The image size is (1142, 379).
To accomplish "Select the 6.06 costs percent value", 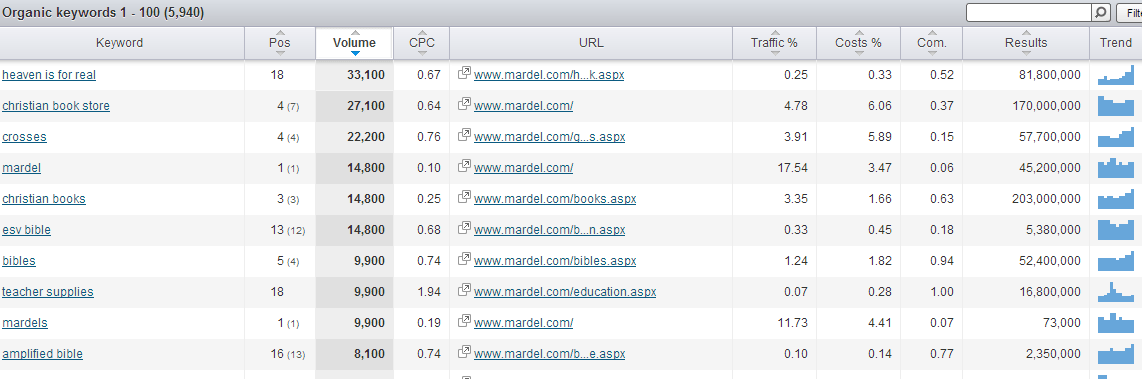I will [x=880, y=106].
